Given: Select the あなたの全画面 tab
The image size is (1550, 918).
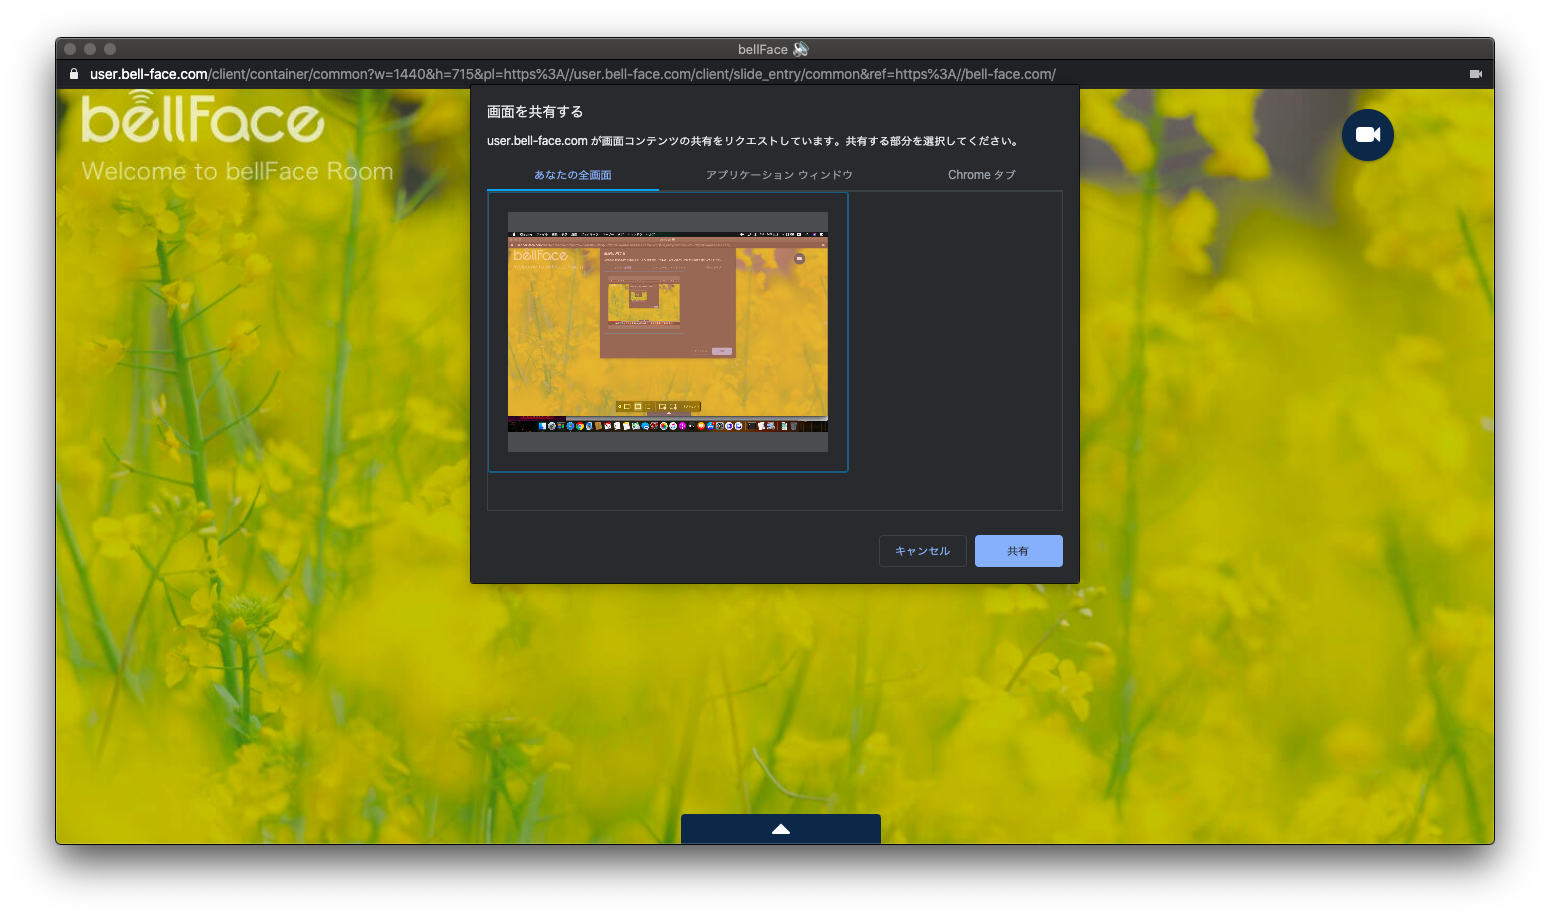Looking at the screenshot, I should point(573,175).
